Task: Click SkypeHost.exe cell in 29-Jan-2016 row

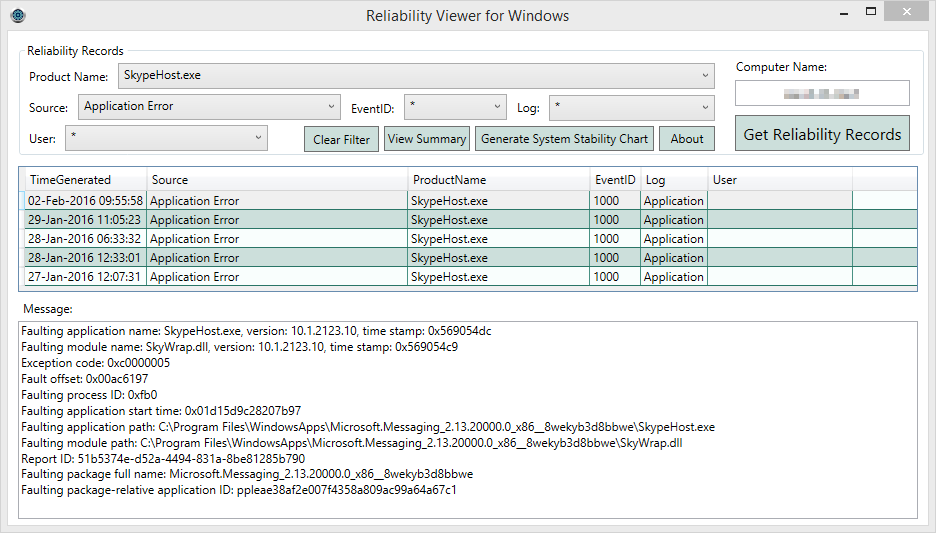Action: pos(498,220)
